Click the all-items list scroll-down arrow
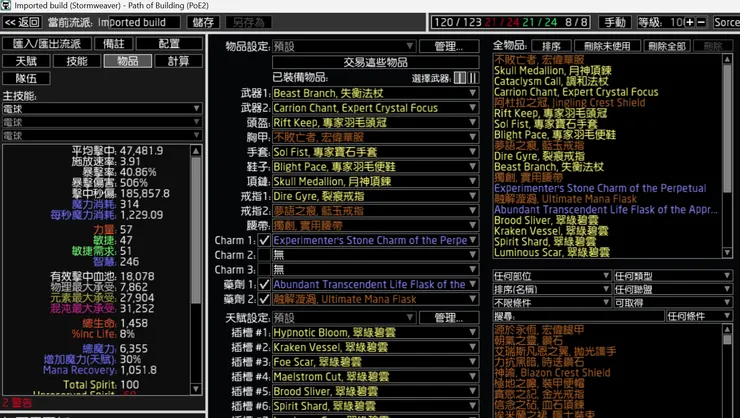The width and height of the screenshot is (740, 418). coord(727,252)
